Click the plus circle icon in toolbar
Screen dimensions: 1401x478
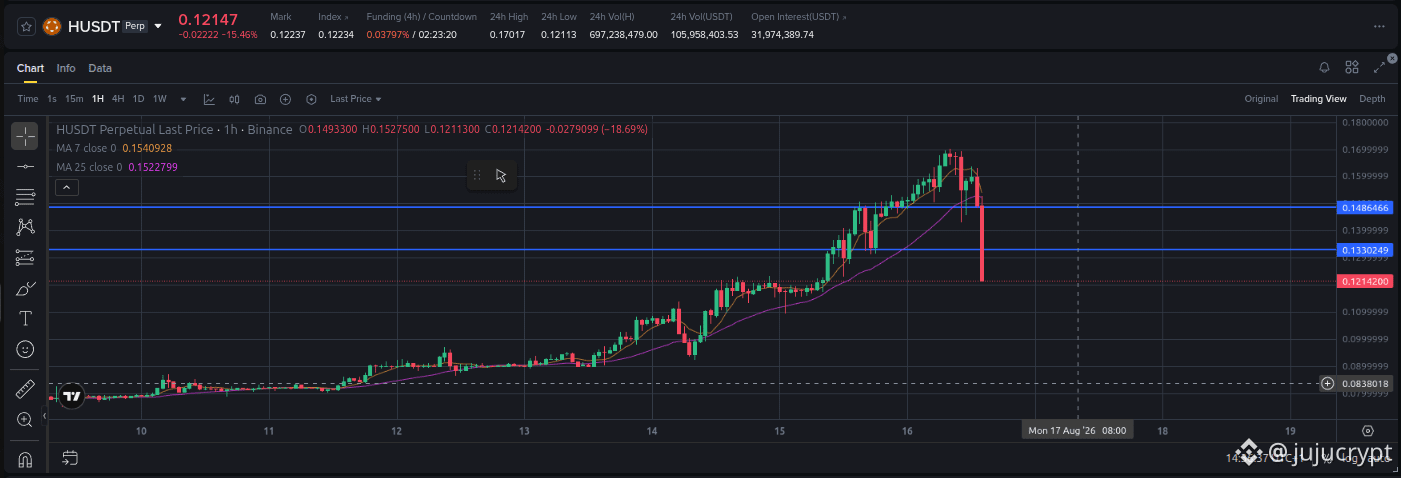[285, 99]
